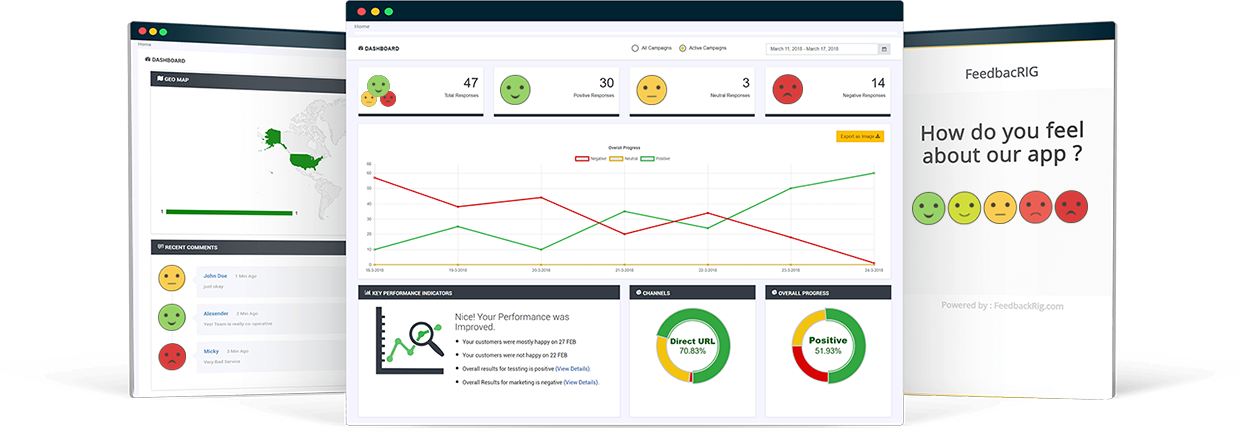Click the Total Responses three-smiley cluster icon

click(379, 91)
